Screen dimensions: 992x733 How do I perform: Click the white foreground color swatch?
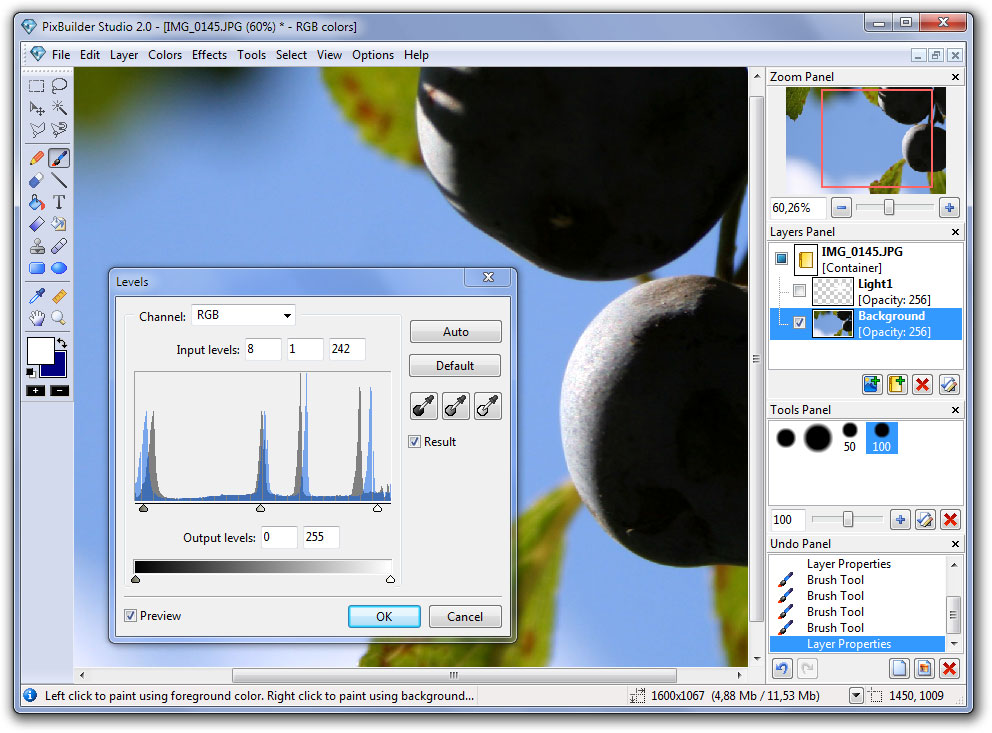(40, 350)
